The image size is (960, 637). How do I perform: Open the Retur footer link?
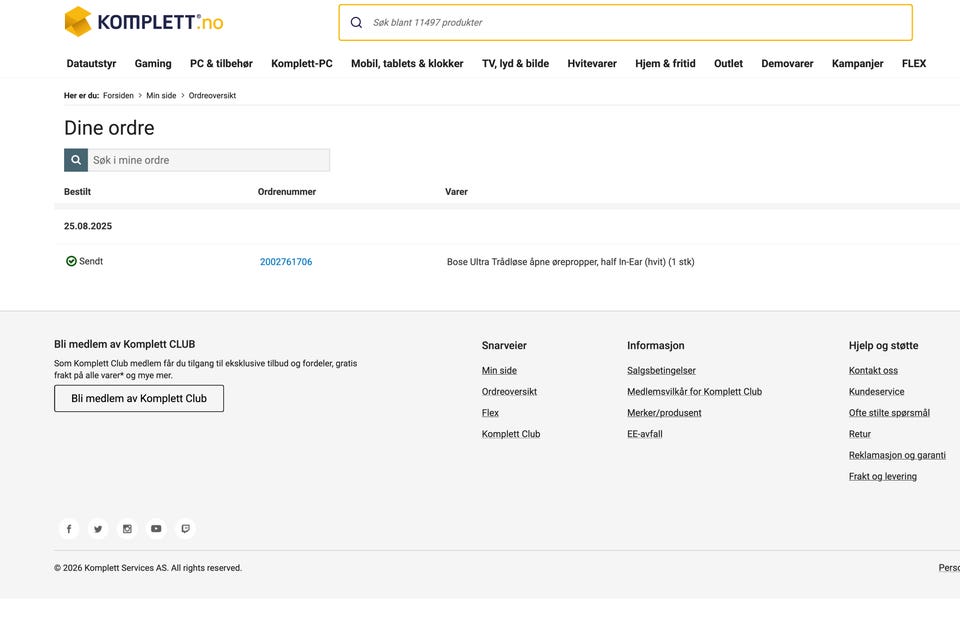(860, 434)
